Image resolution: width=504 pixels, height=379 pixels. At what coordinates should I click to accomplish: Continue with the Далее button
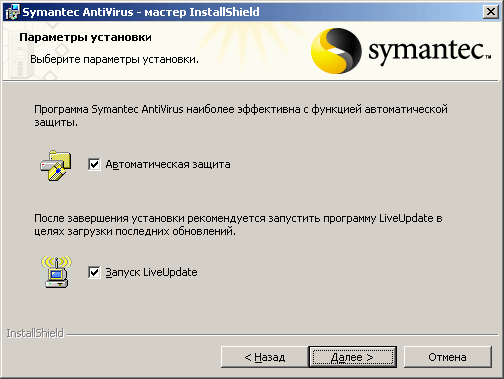pos(352,357)
